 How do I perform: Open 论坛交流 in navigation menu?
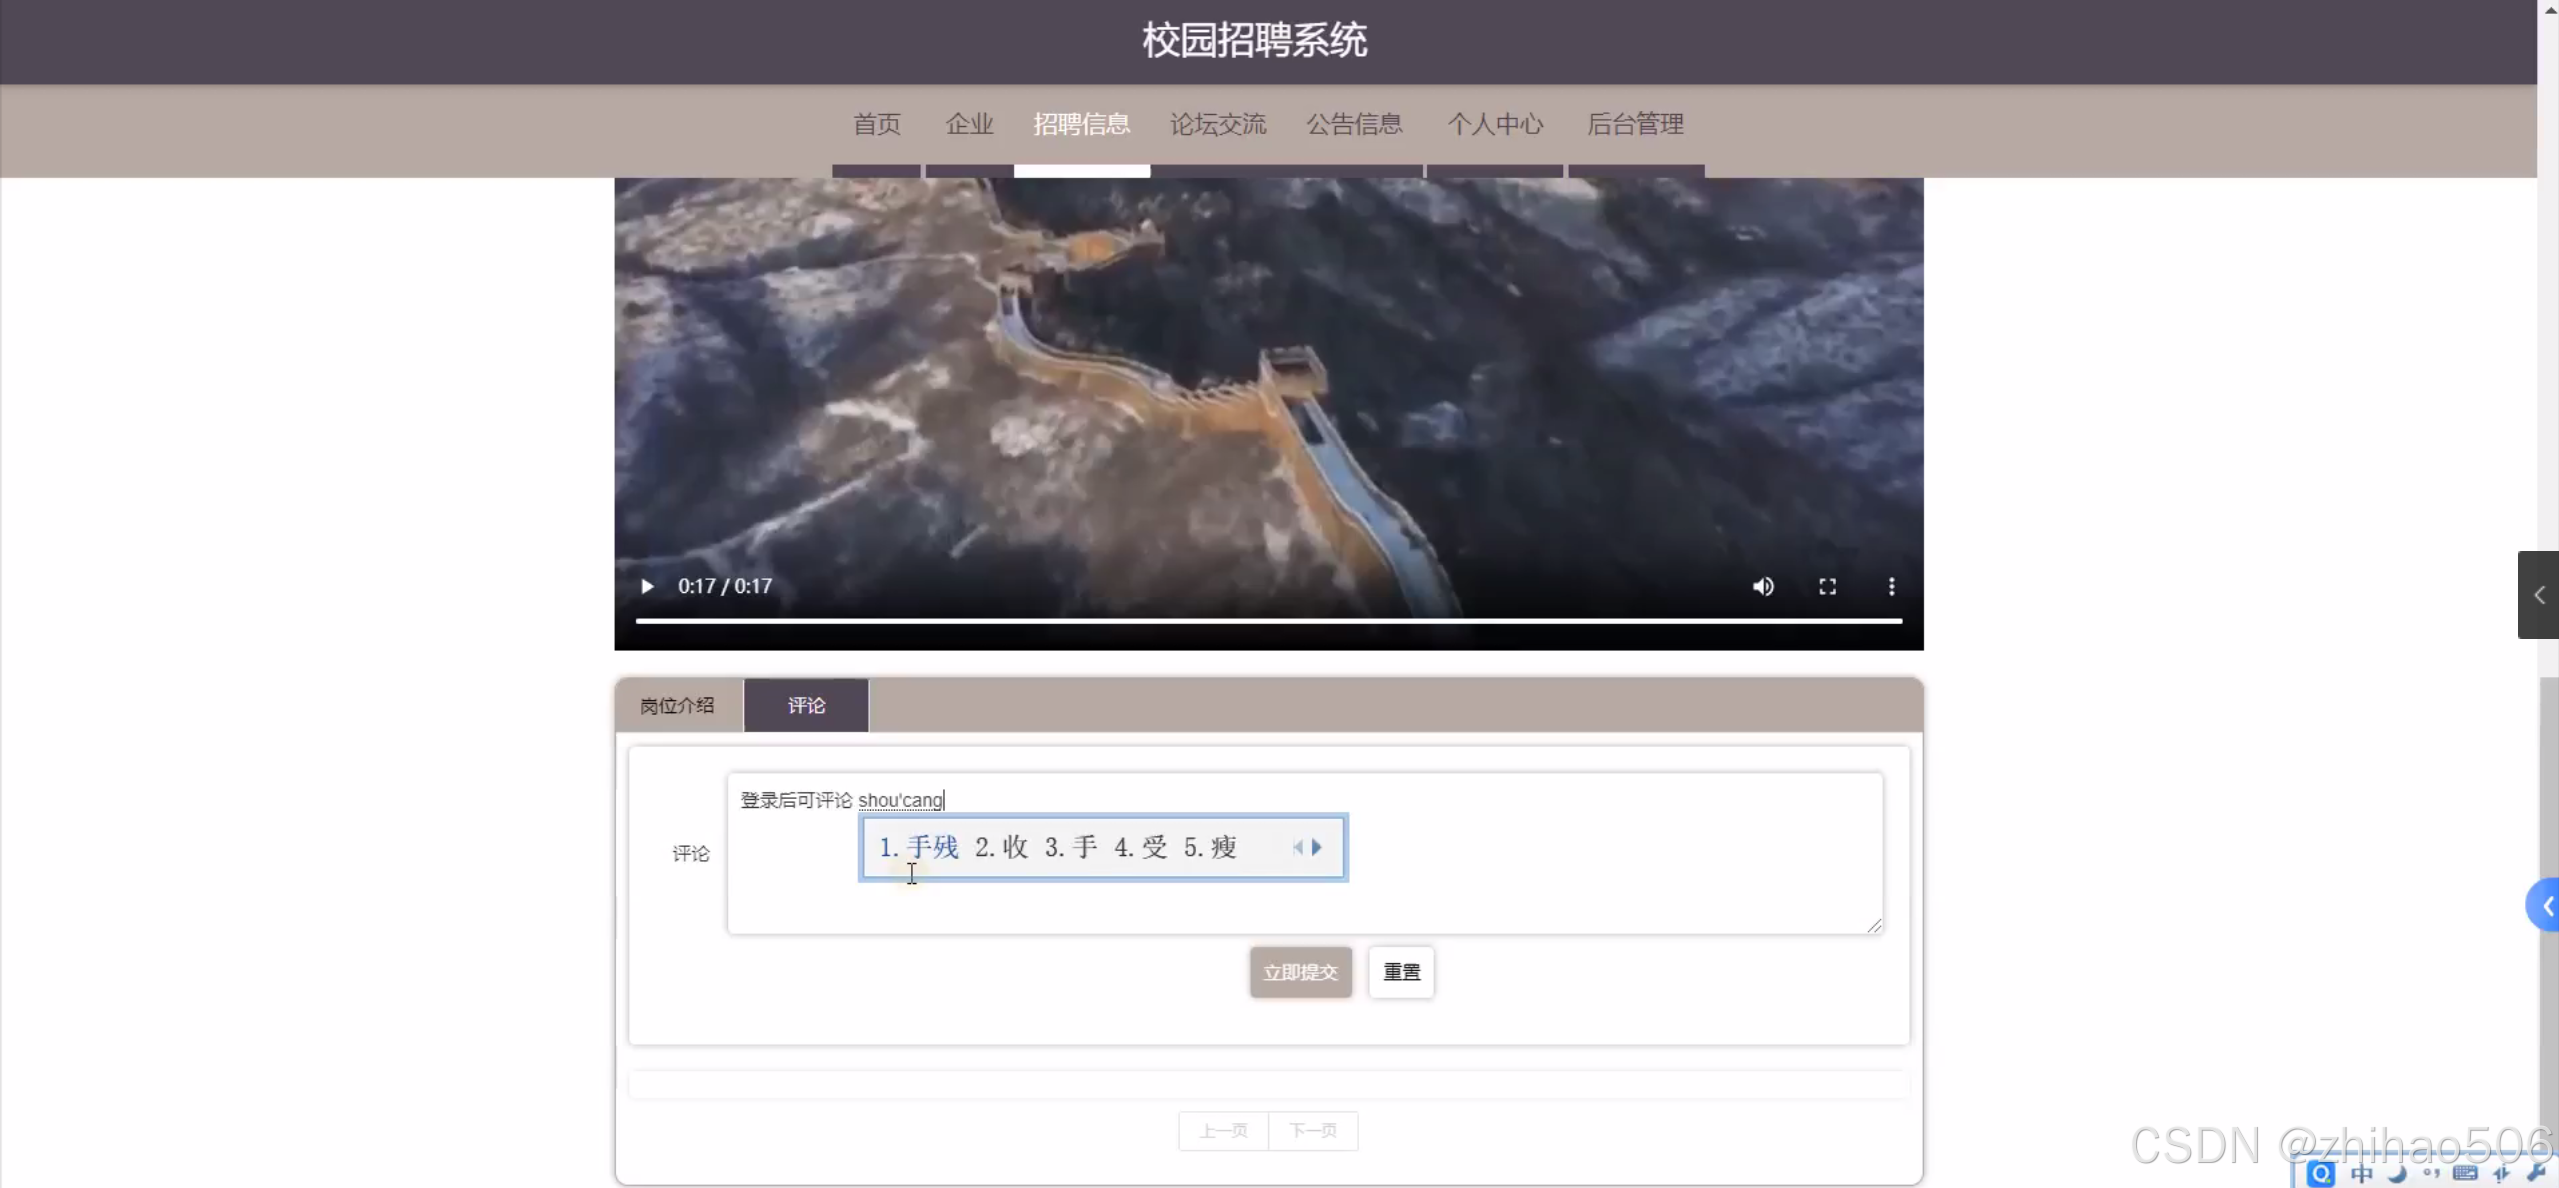(x=1217, y=124)
